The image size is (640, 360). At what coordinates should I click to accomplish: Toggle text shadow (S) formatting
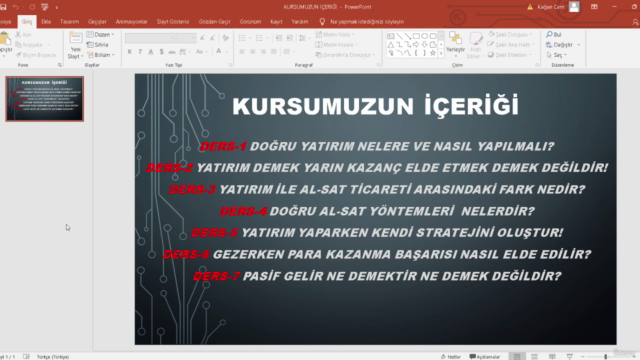pos(162,51)
